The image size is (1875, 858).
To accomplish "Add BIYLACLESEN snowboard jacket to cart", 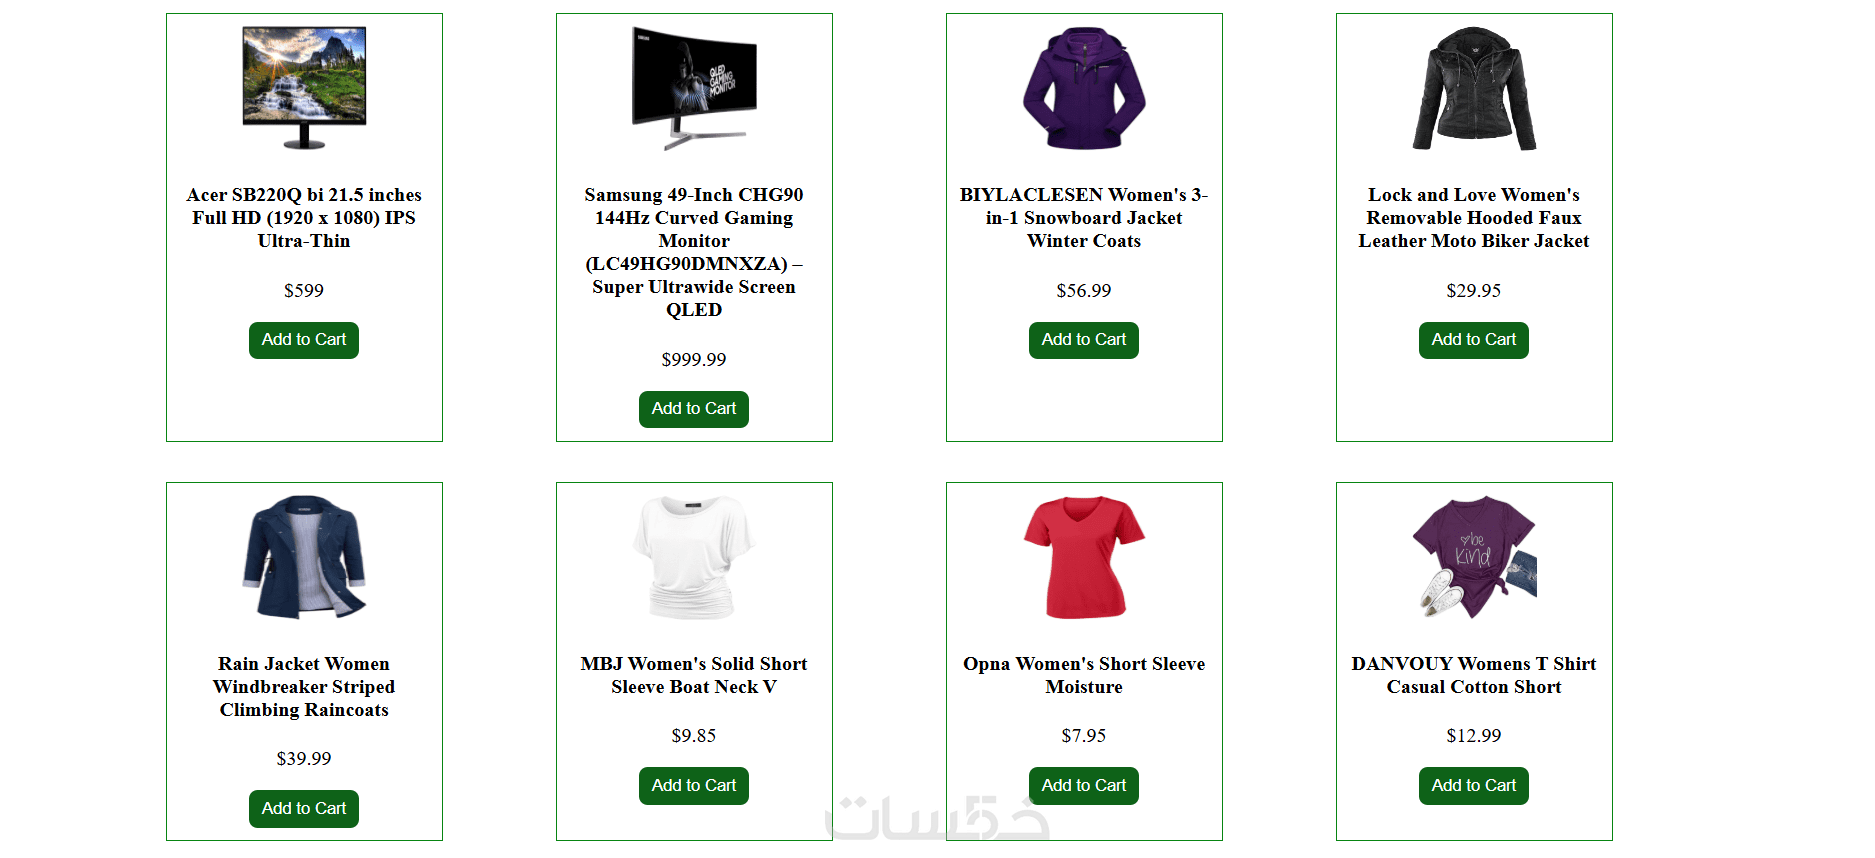I will click(1084, 340).
